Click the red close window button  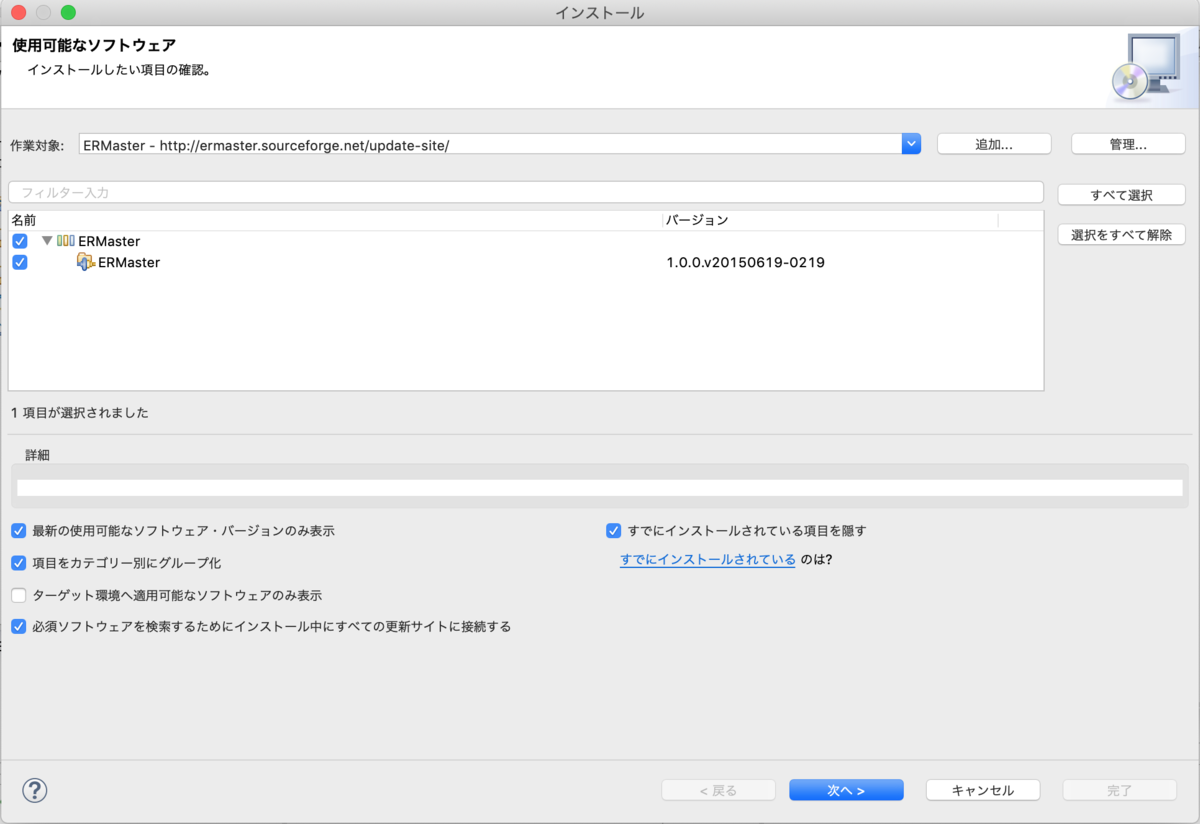click(18, 12)
